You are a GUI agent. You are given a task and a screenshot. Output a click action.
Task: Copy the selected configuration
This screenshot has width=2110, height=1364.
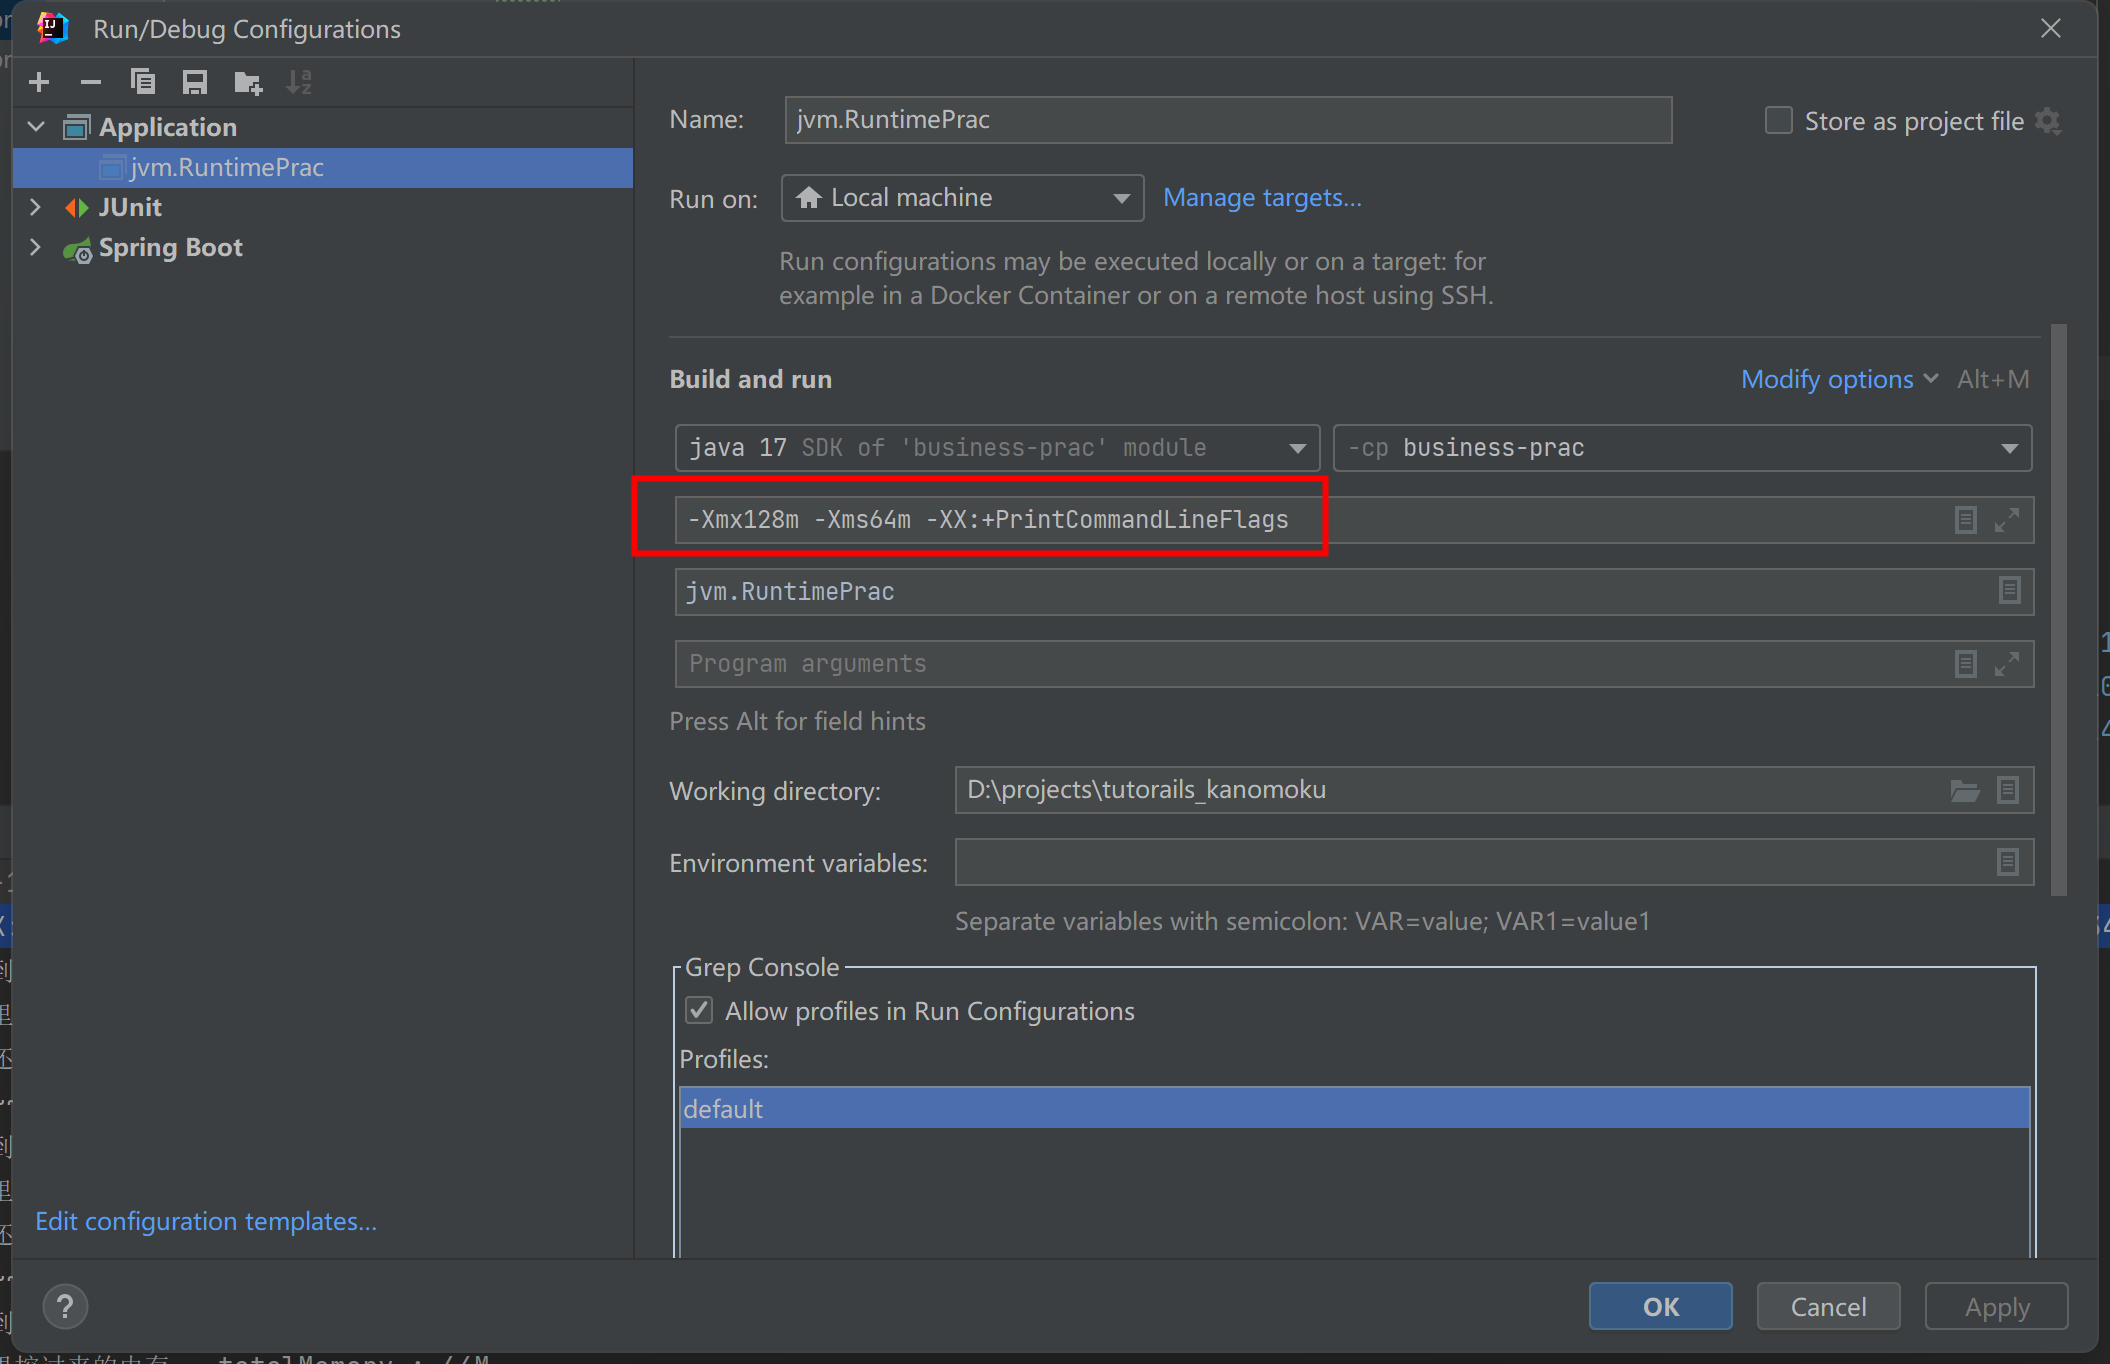(143, 82)
